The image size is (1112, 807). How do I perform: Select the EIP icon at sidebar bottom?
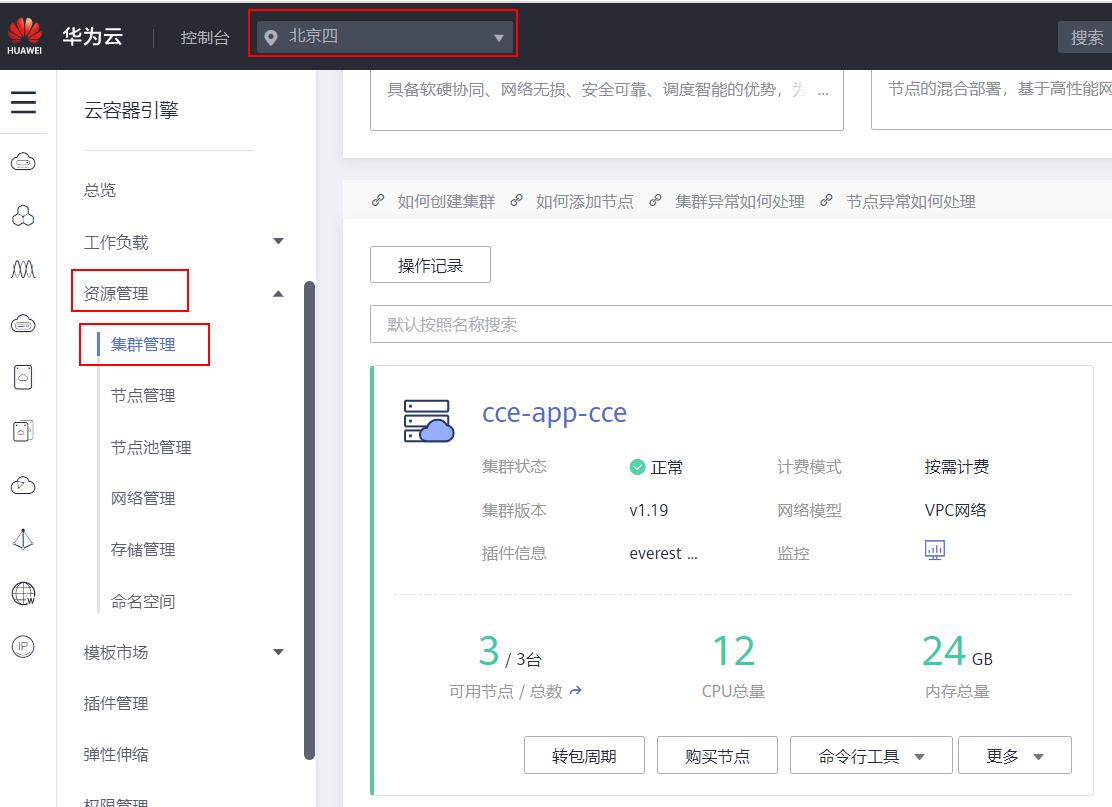pyautogui.click(x=23, y=646)
